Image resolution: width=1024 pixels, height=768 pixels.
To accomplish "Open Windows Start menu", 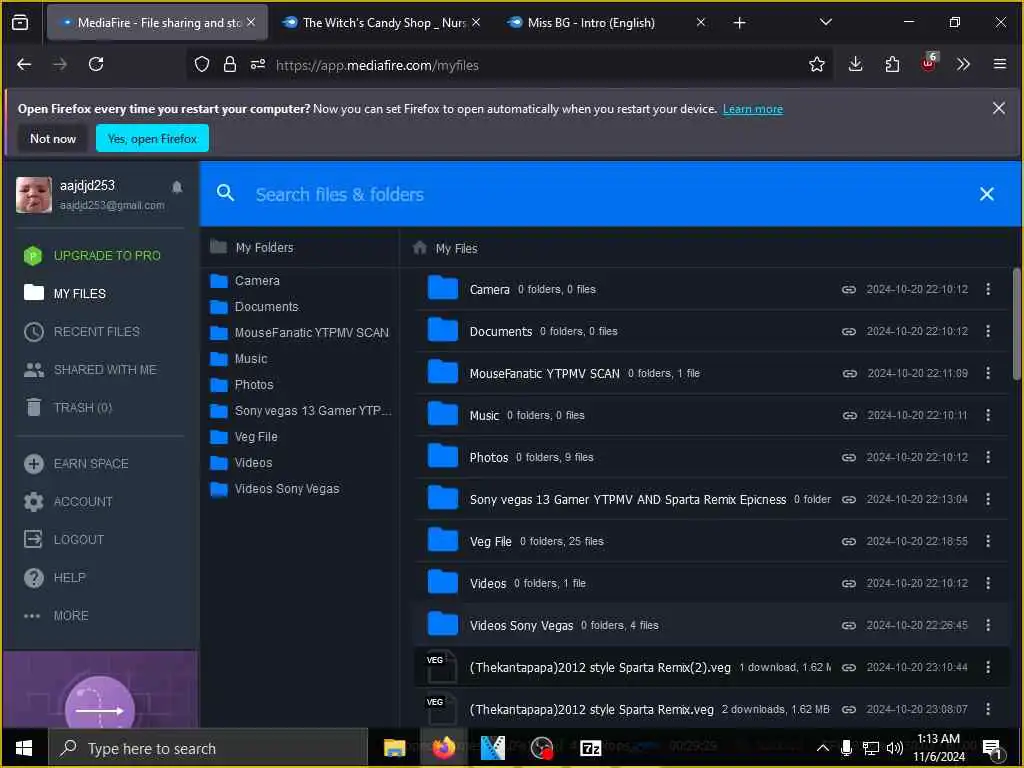I will tap(24, 748).
